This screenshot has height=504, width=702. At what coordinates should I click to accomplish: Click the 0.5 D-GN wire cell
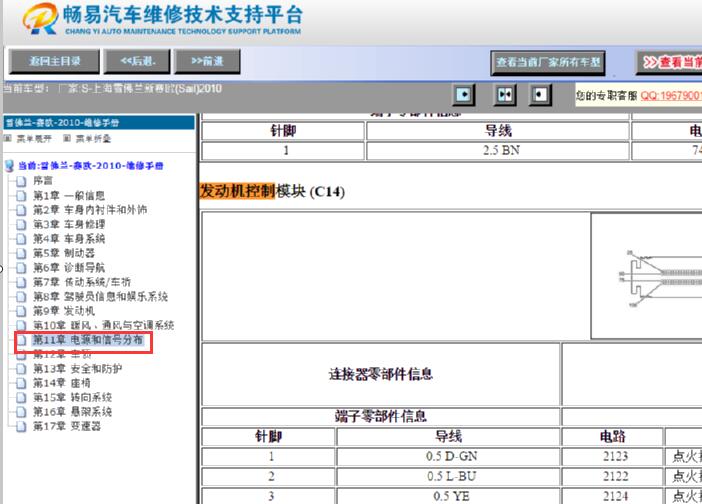pyautogui.click(x=448, y=457)
